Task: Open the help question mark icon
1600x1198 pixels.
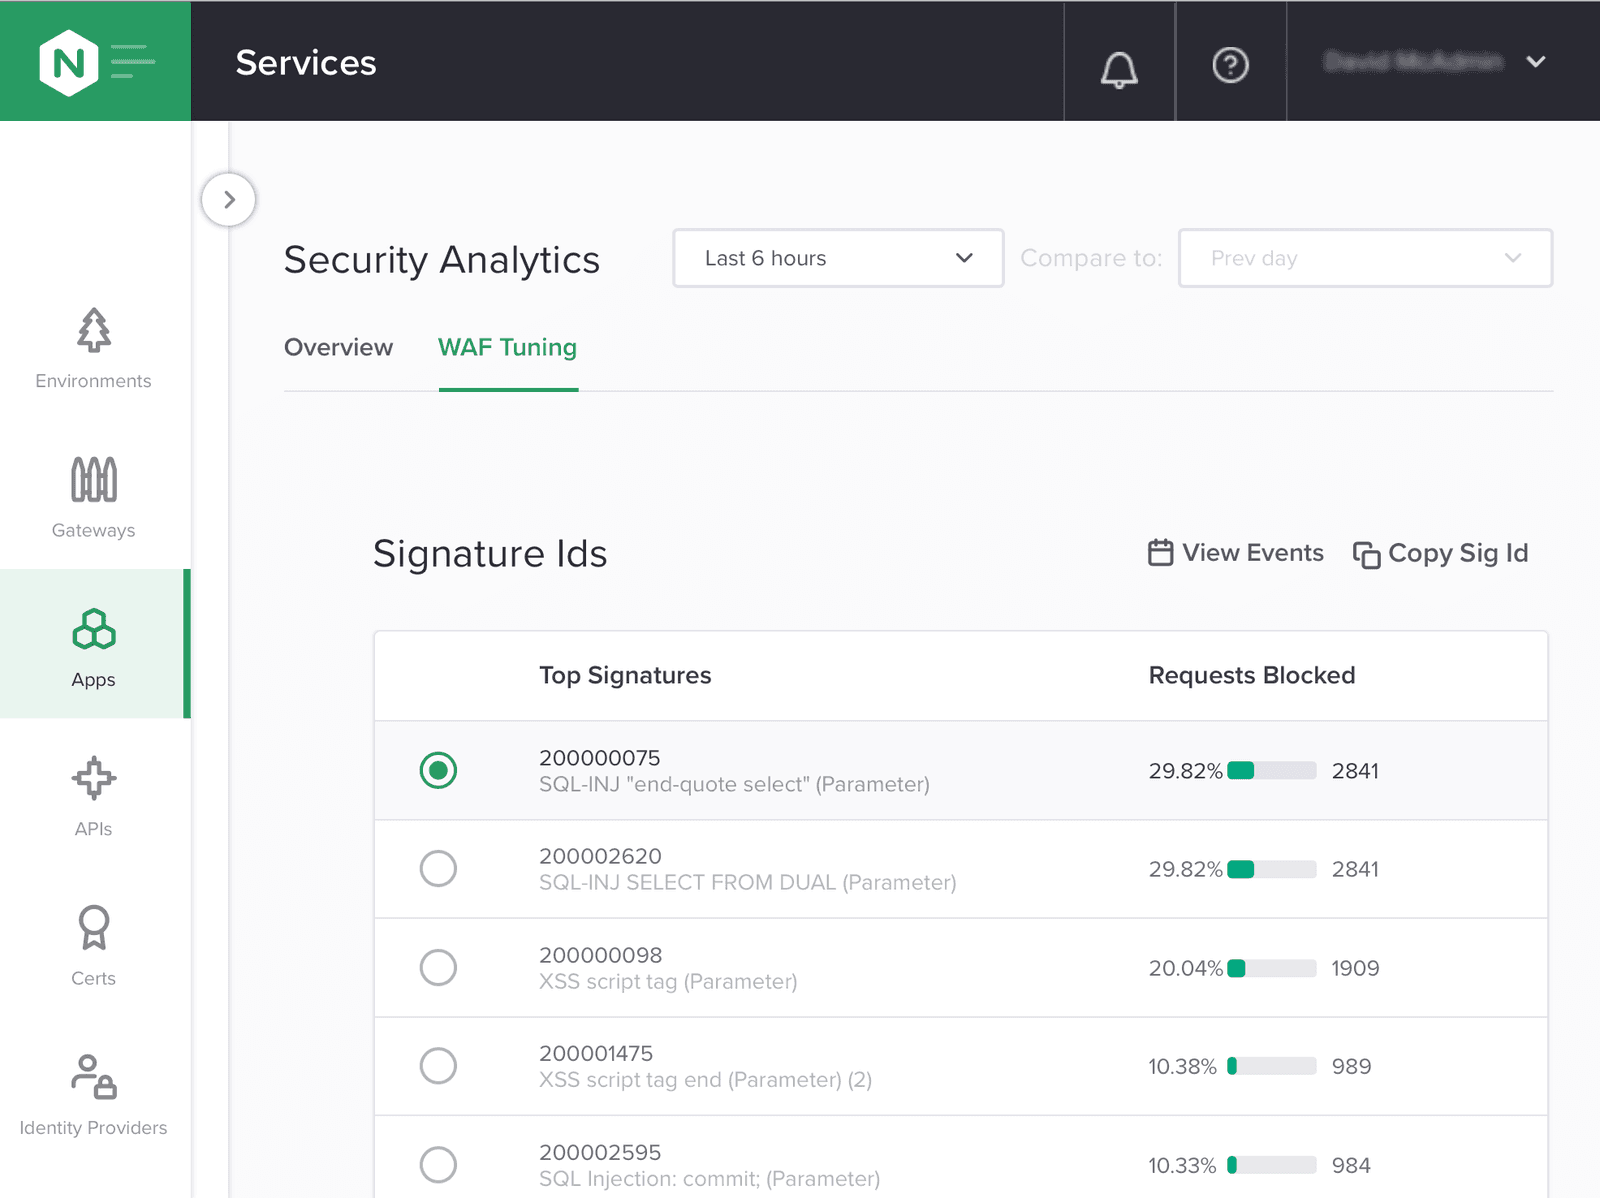Action: 1230,66
